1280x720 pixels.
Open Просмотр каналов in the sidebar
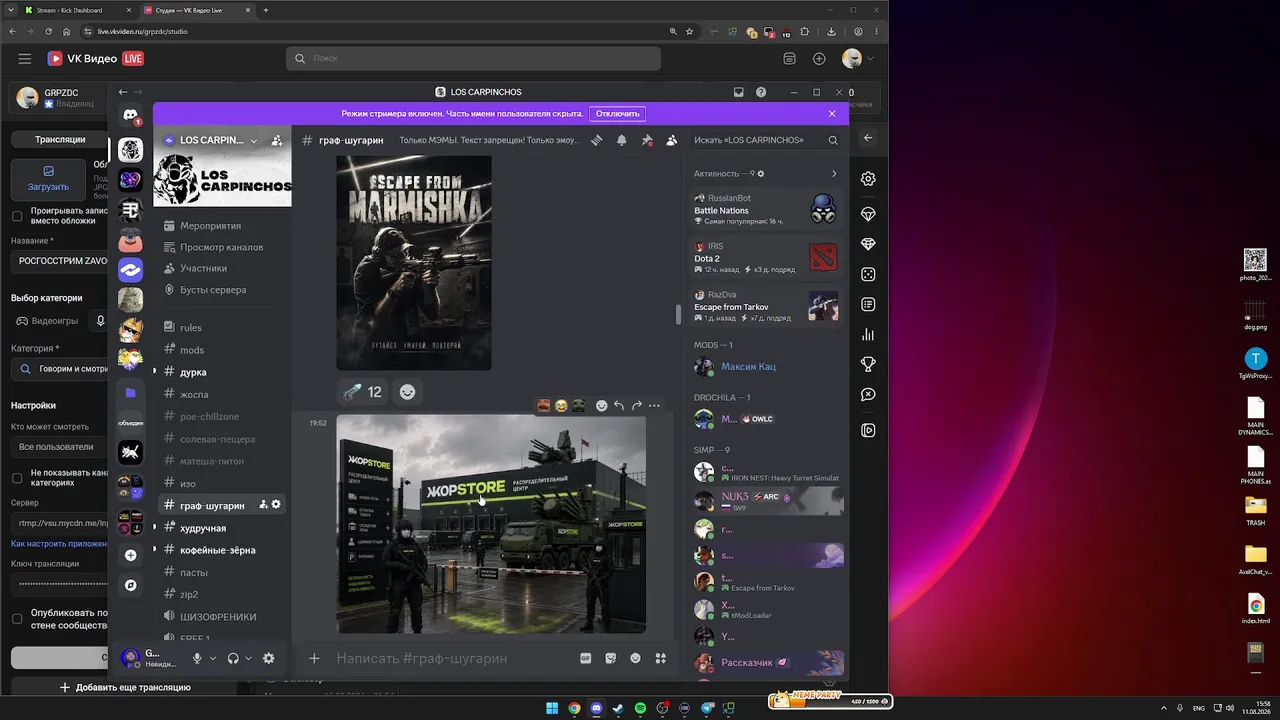(221, 247)
